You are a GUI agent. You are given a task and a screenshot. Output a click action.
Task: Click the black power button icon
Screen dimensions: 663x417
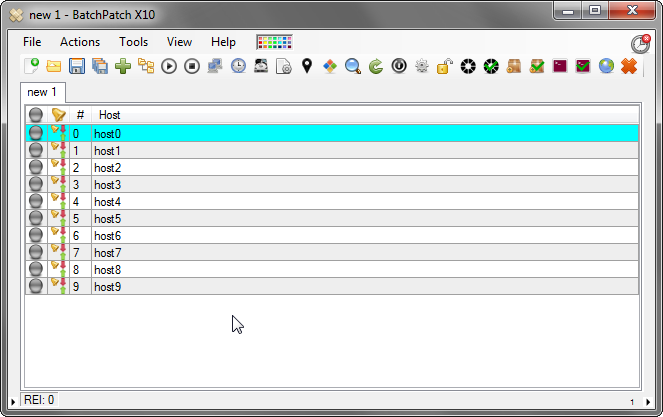click(399, 66)
